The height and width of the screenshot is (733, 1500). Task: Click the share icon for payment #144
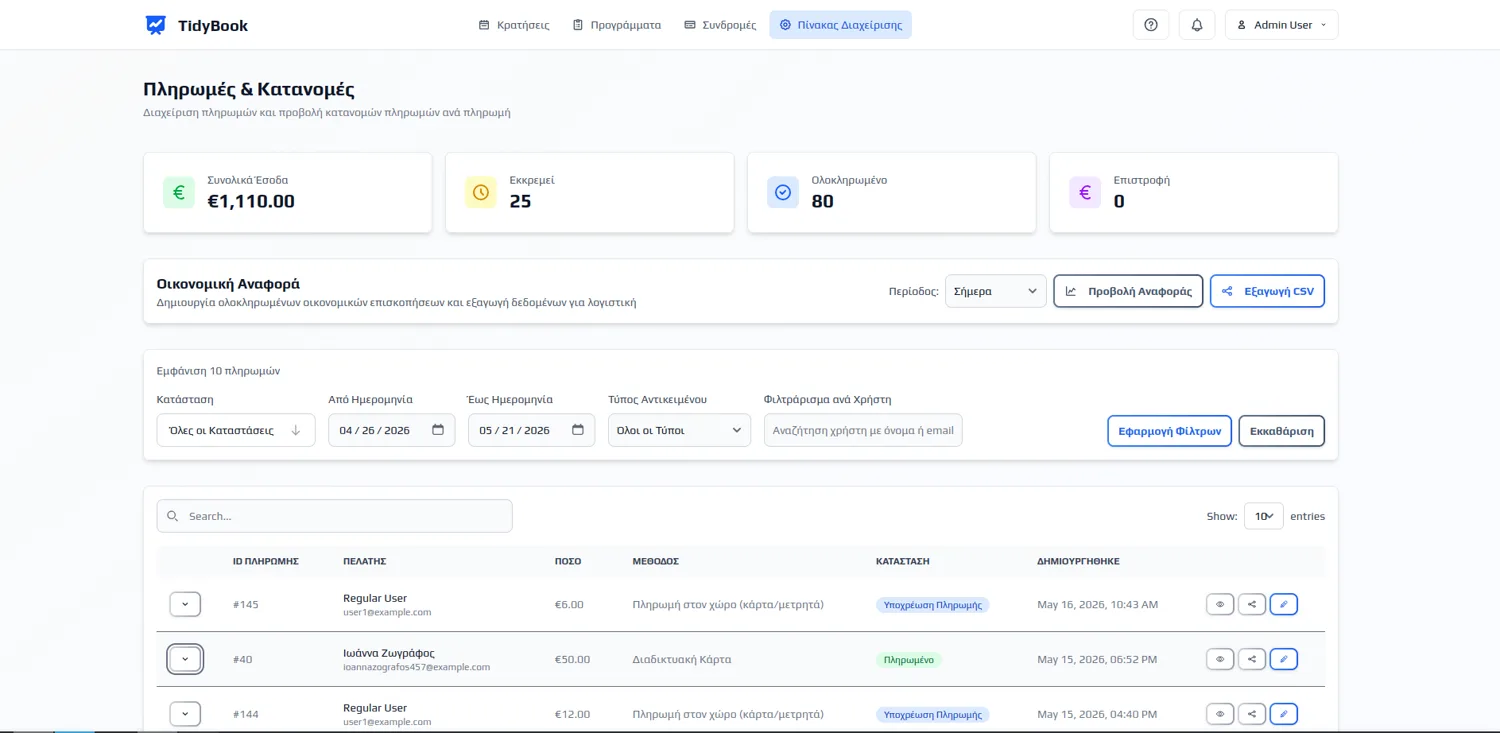tap(1252, 714)
